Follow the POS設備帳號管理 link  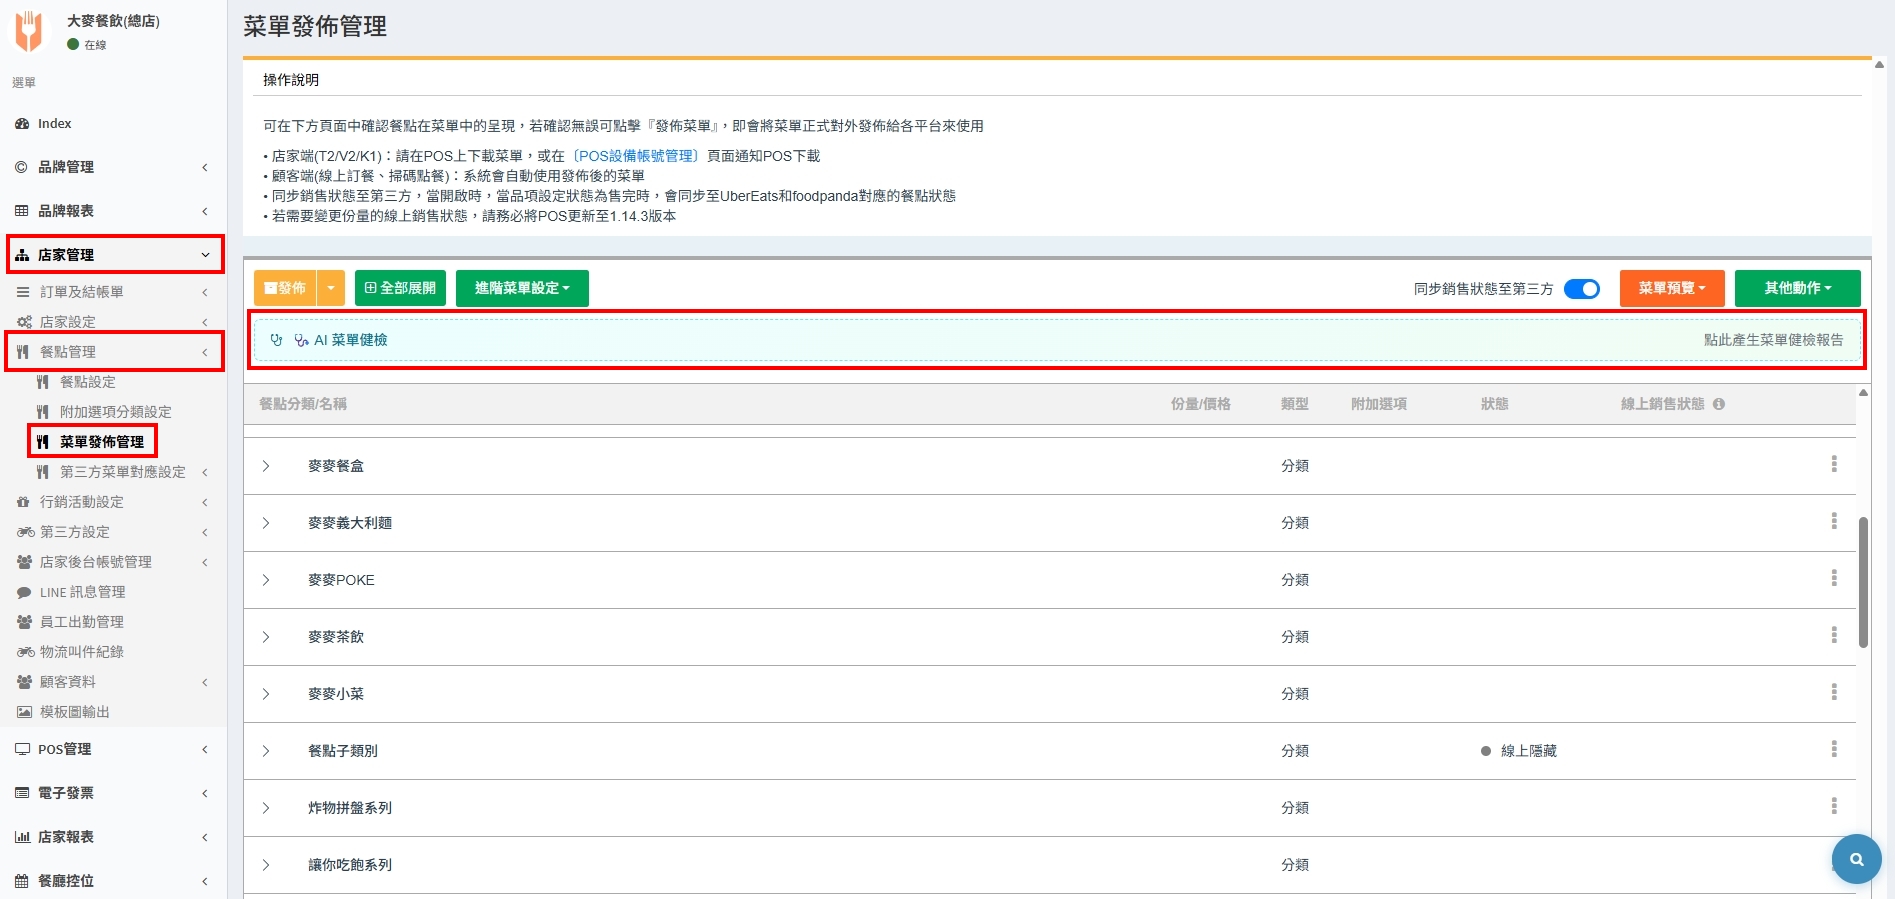(635, 156)
